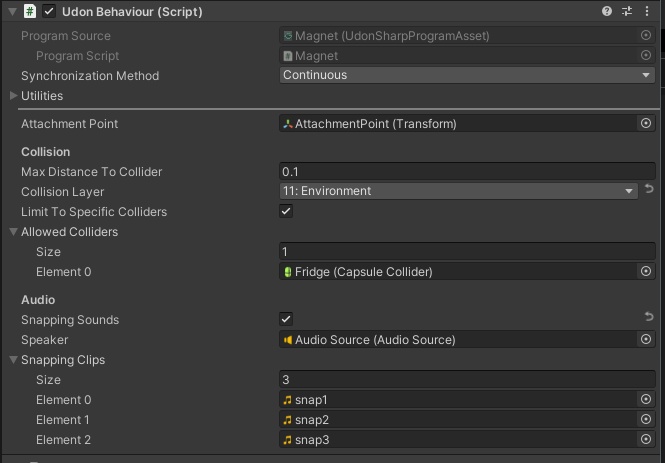Click the Fridge capsule collider icon

[288, 272]
